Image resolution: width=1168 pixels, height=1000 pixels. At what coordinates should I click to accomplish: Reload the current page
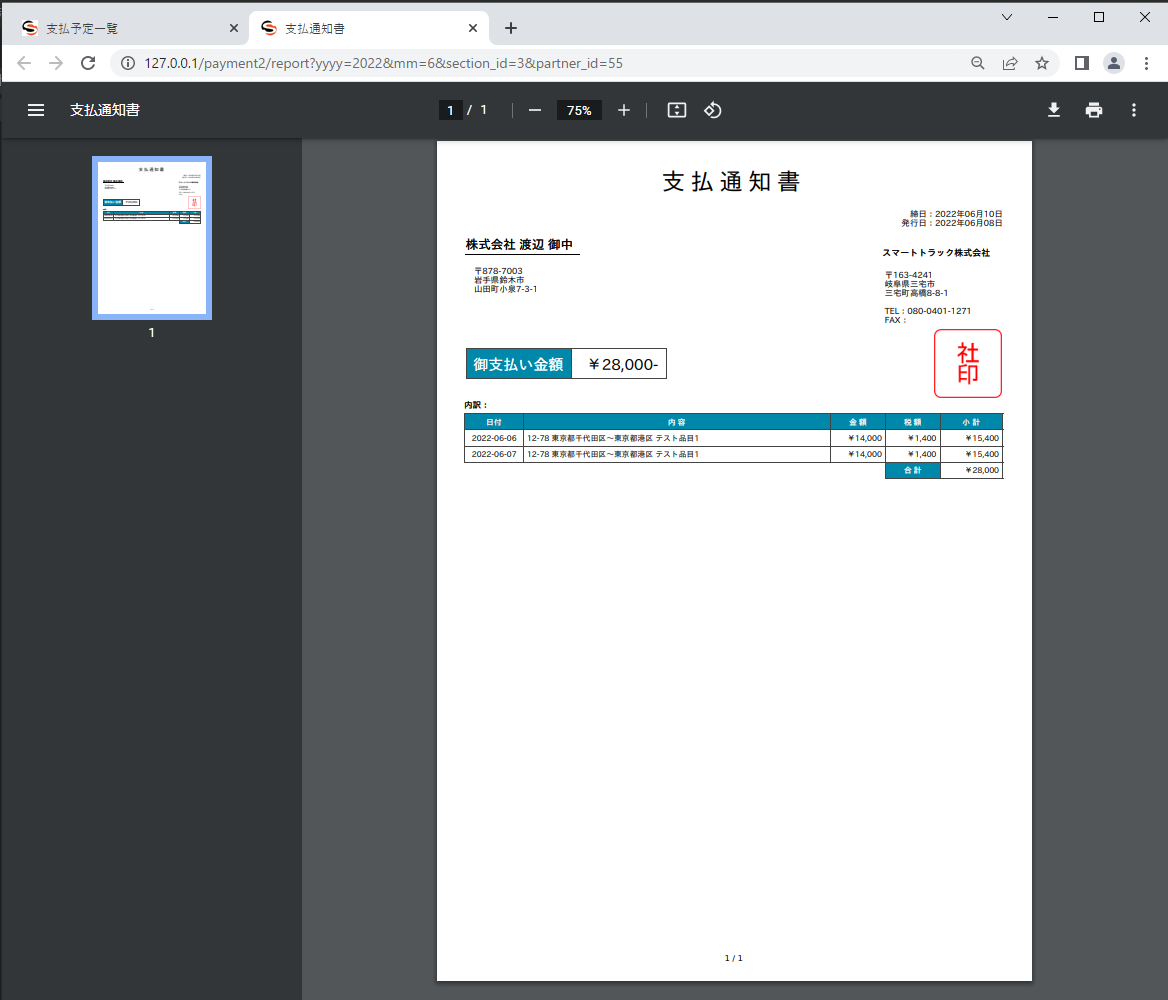(88, 63)
